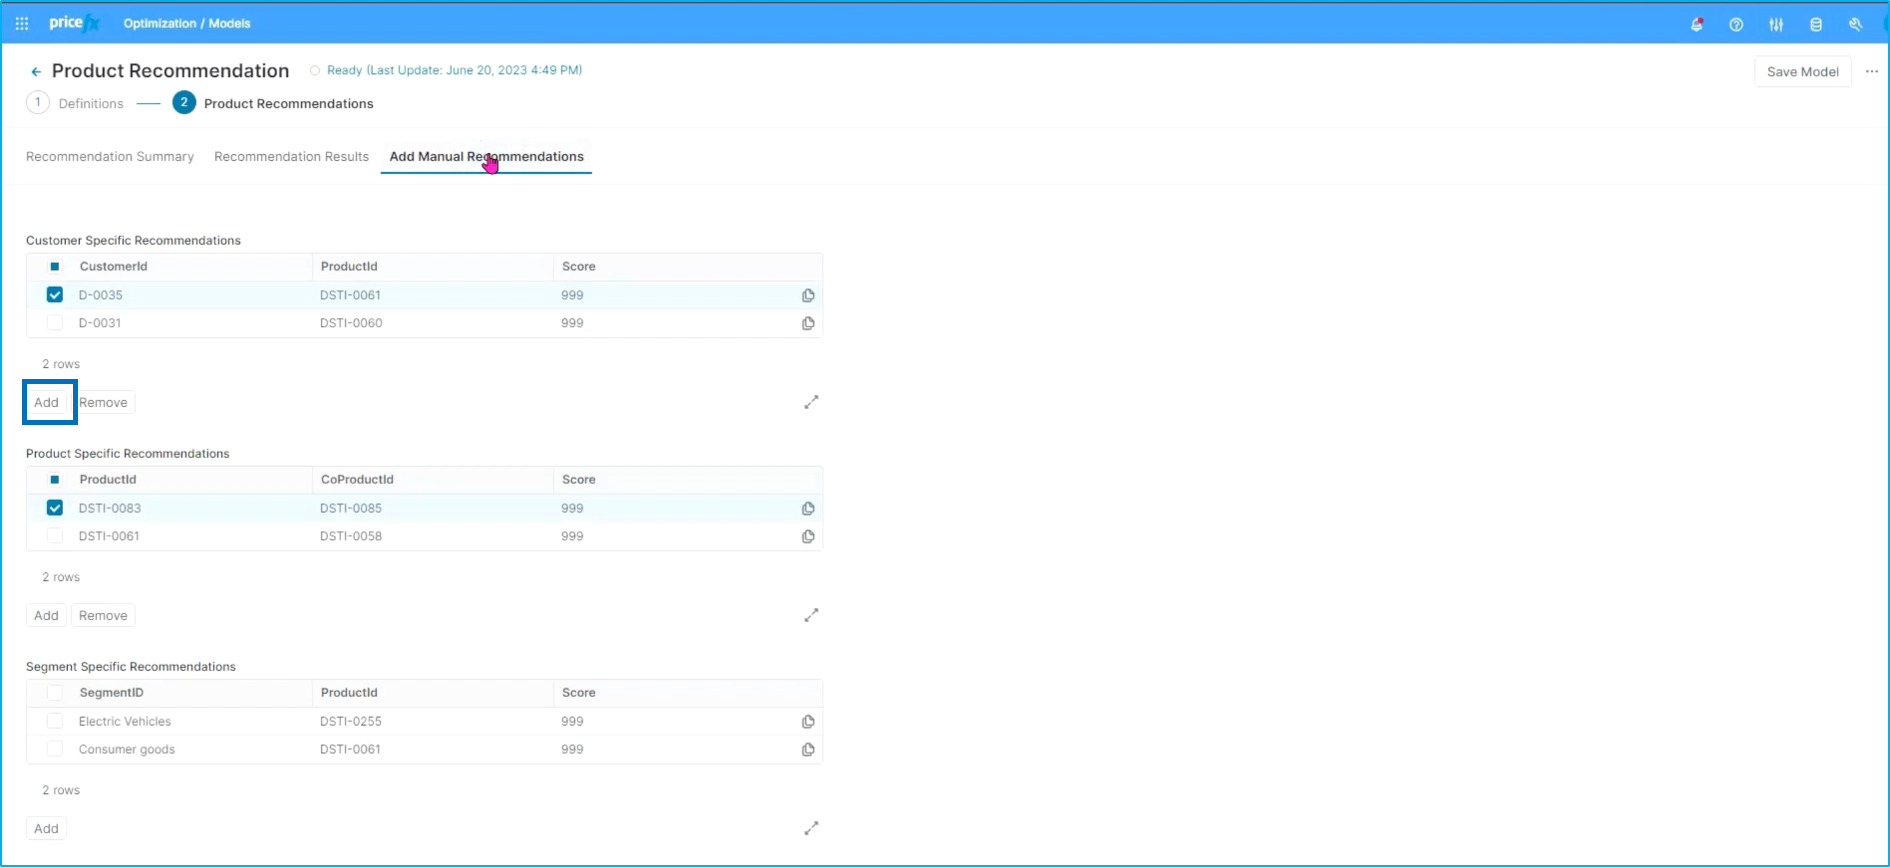
Task: Remove selected Customer Specific Recommendation
Action: click(103, 402)
